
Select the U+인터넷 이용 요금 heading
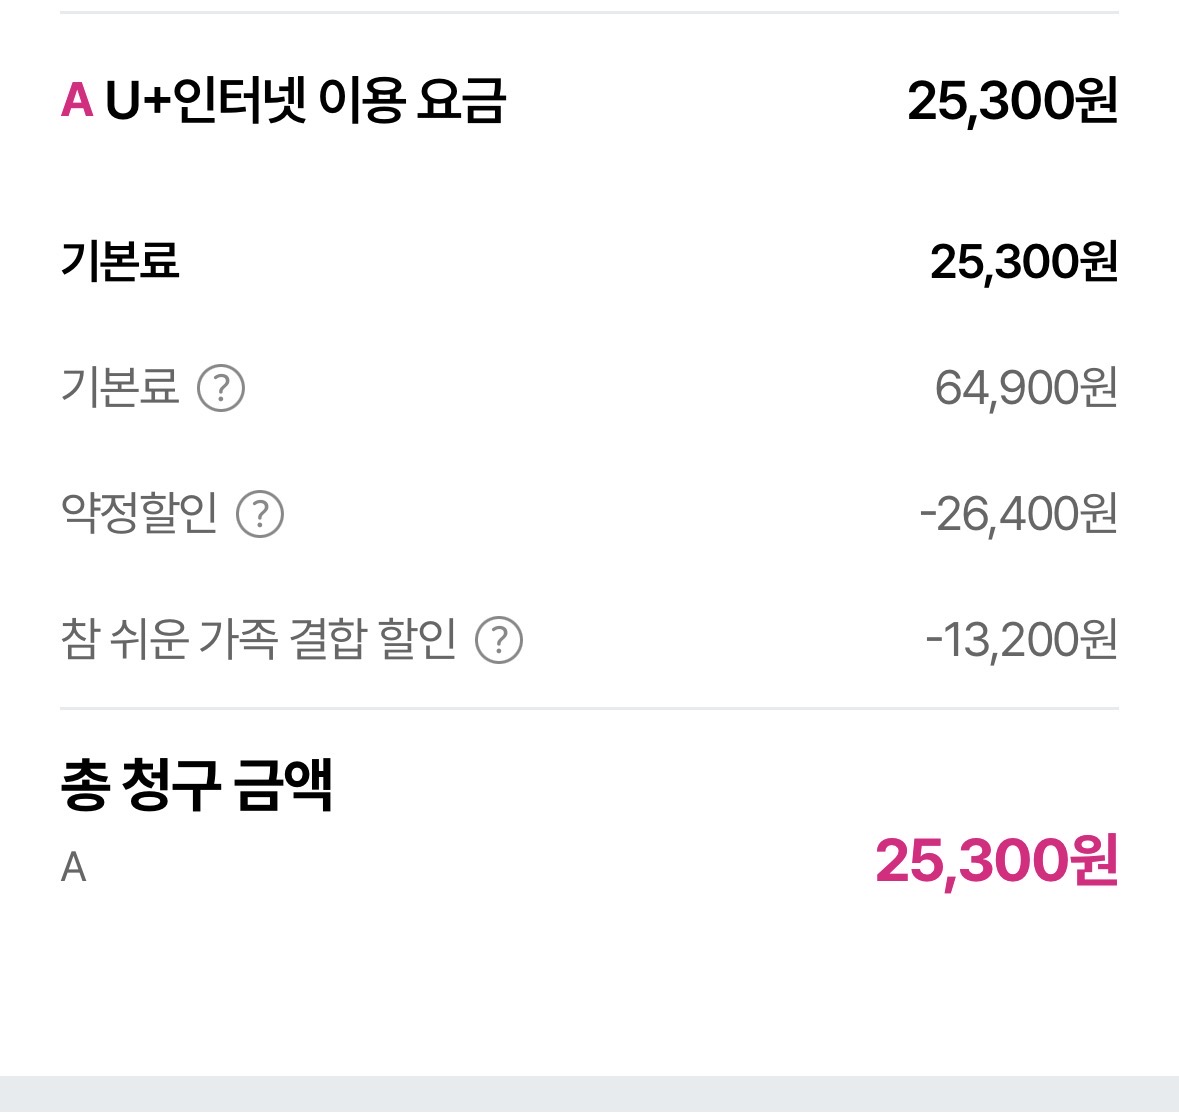click(305, 101)
